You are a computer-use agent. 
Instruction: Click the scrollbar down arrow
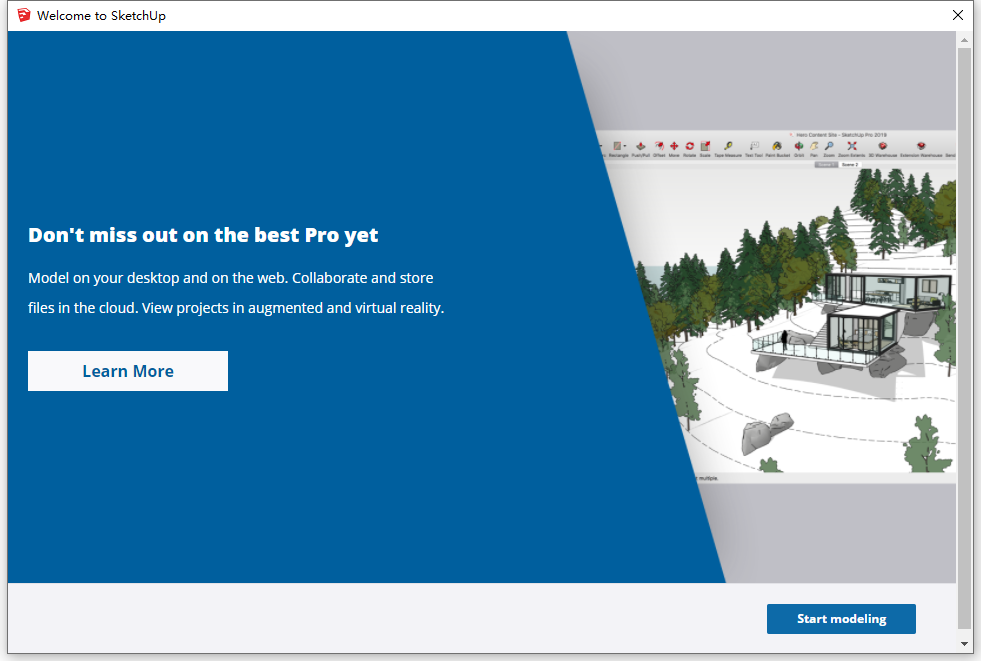964,643
